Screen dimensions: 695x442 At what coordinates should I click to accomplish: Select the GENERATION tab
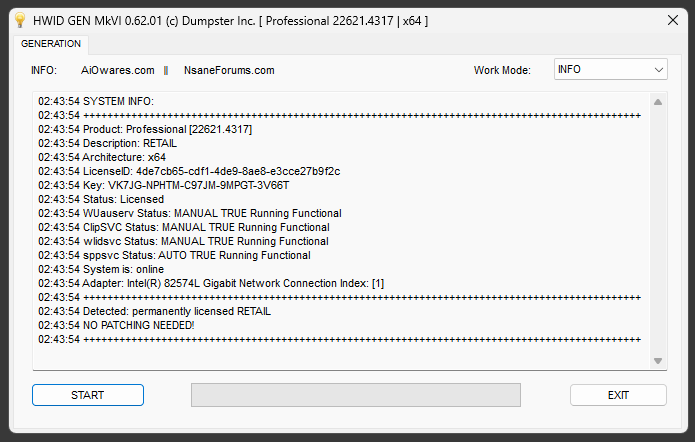(x=51, y=44)
